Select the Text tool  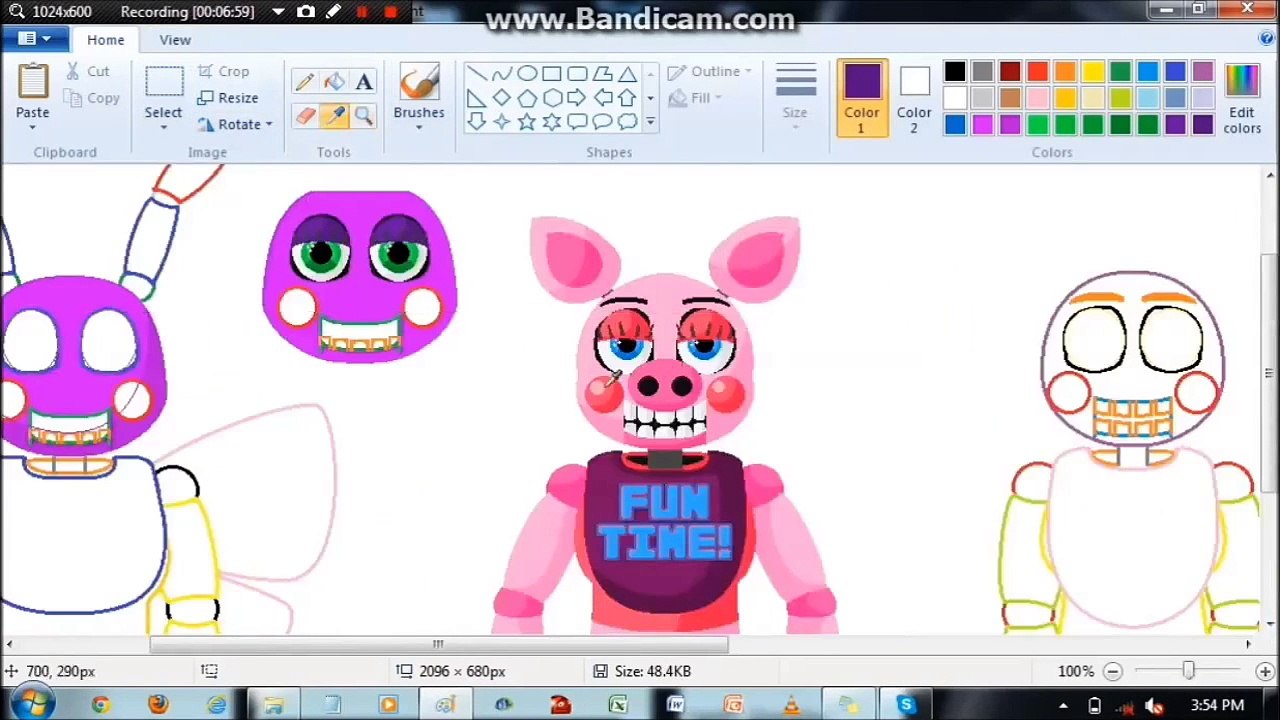363,82
